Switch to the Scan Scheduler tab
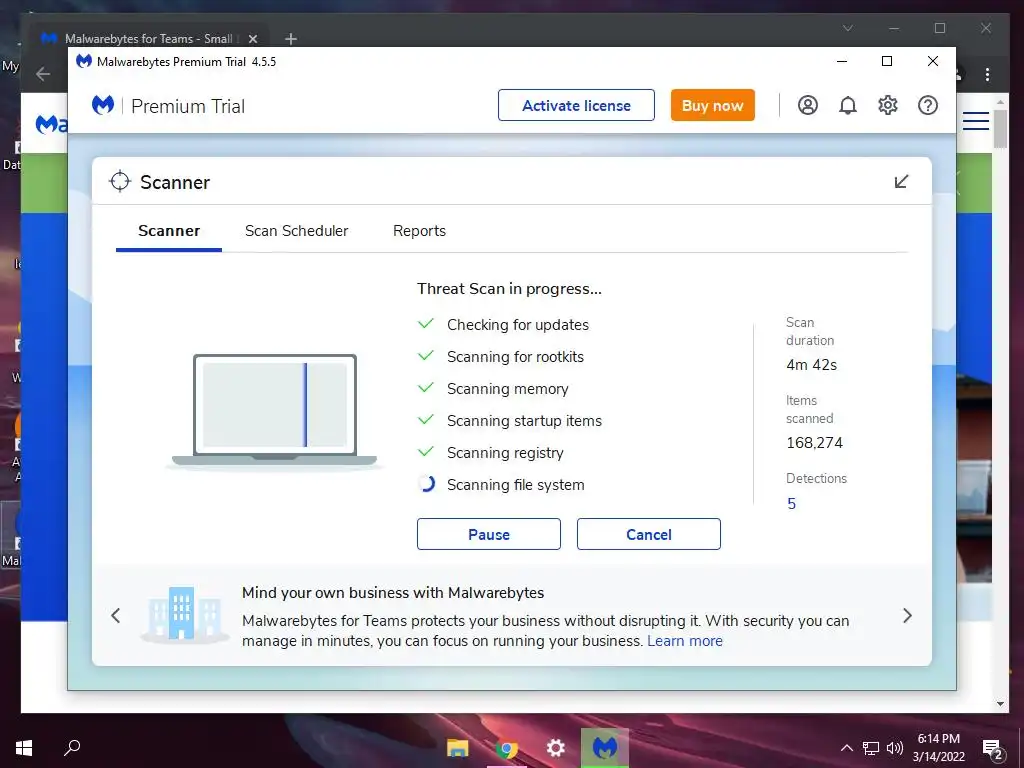This screenshot has height=768, width=1024. click(296, 231)
